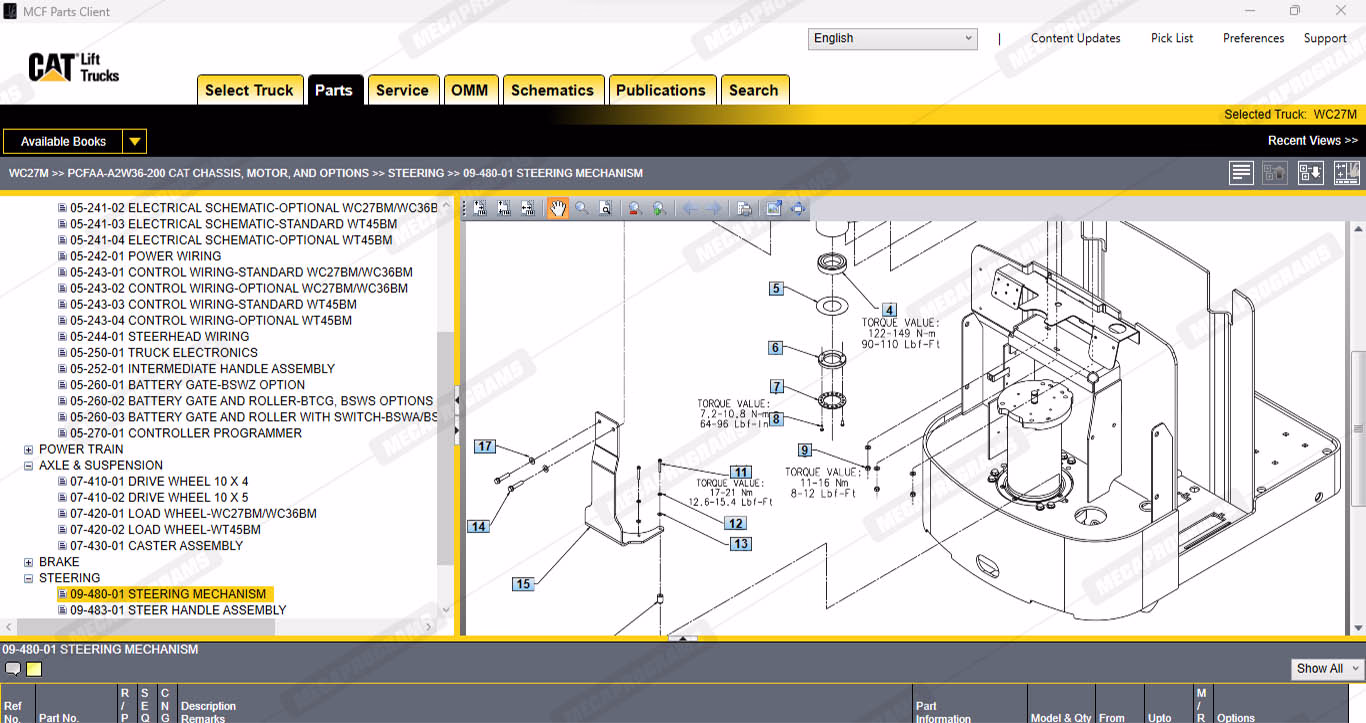The height and width of the screenshot is (723, 1366).
Task: Open diagram in external window icon
Action: pos(773,208)
